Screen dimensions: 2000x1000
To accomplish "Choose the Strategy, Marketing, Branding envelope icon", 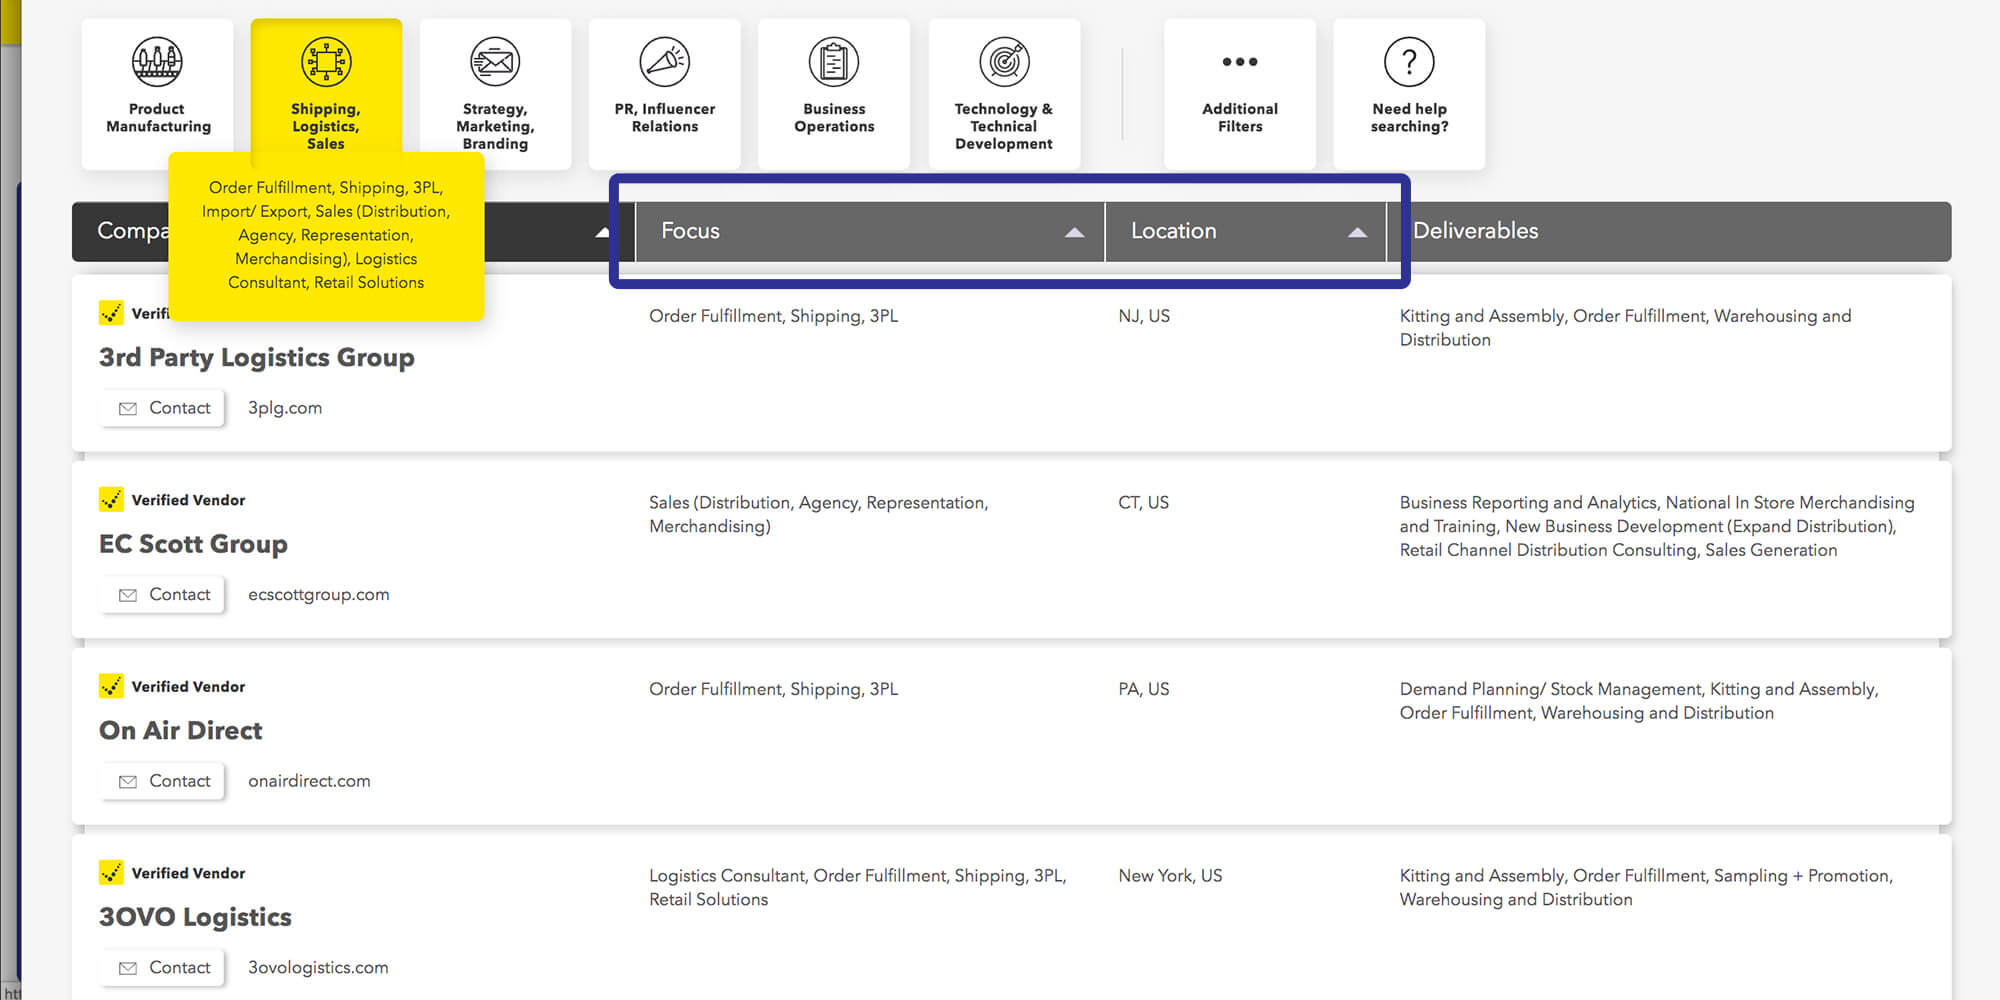I will tap(495, 62).
